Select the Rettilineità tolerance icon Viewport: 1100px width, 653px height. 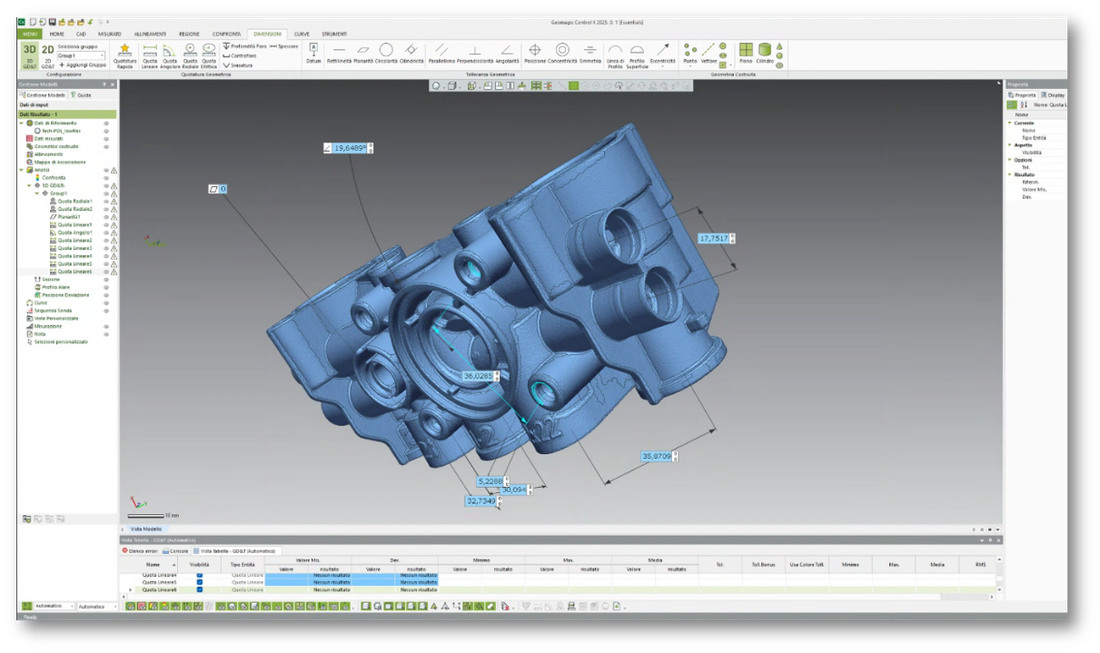339,50
